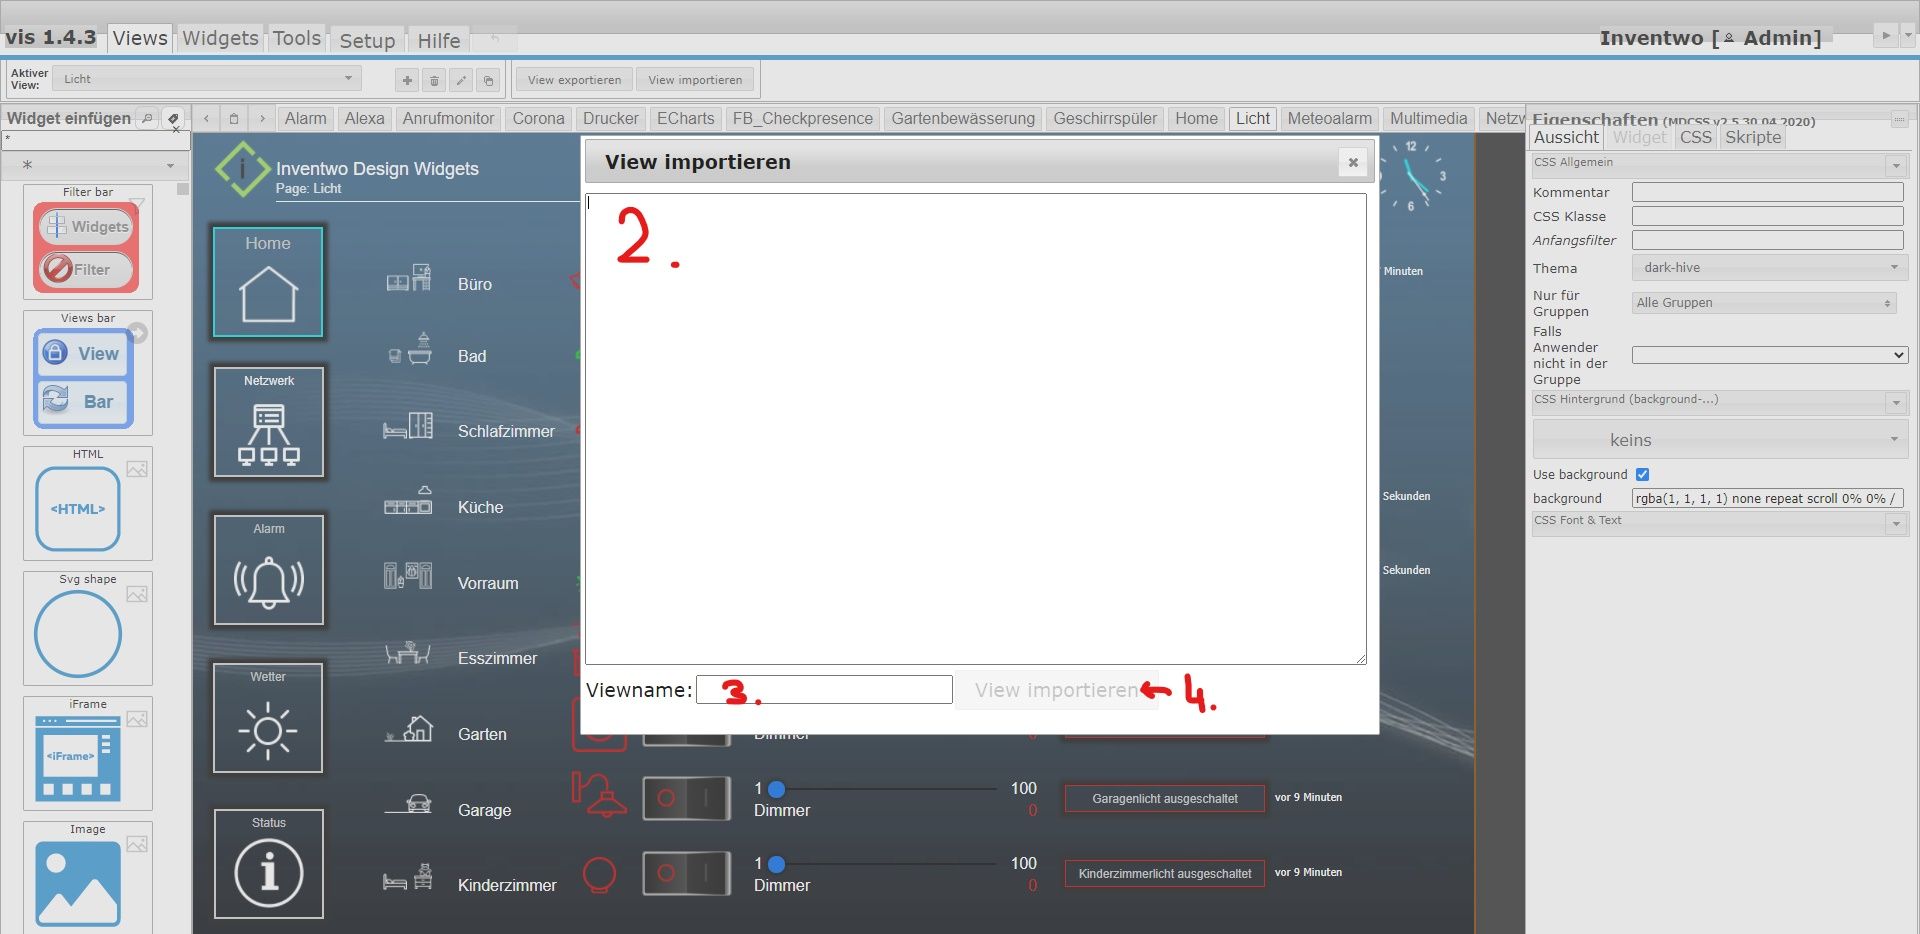The image size is (1920, 934).
Task: Collapse the CSS Hintergrund section
Action: coord(1896,403)
